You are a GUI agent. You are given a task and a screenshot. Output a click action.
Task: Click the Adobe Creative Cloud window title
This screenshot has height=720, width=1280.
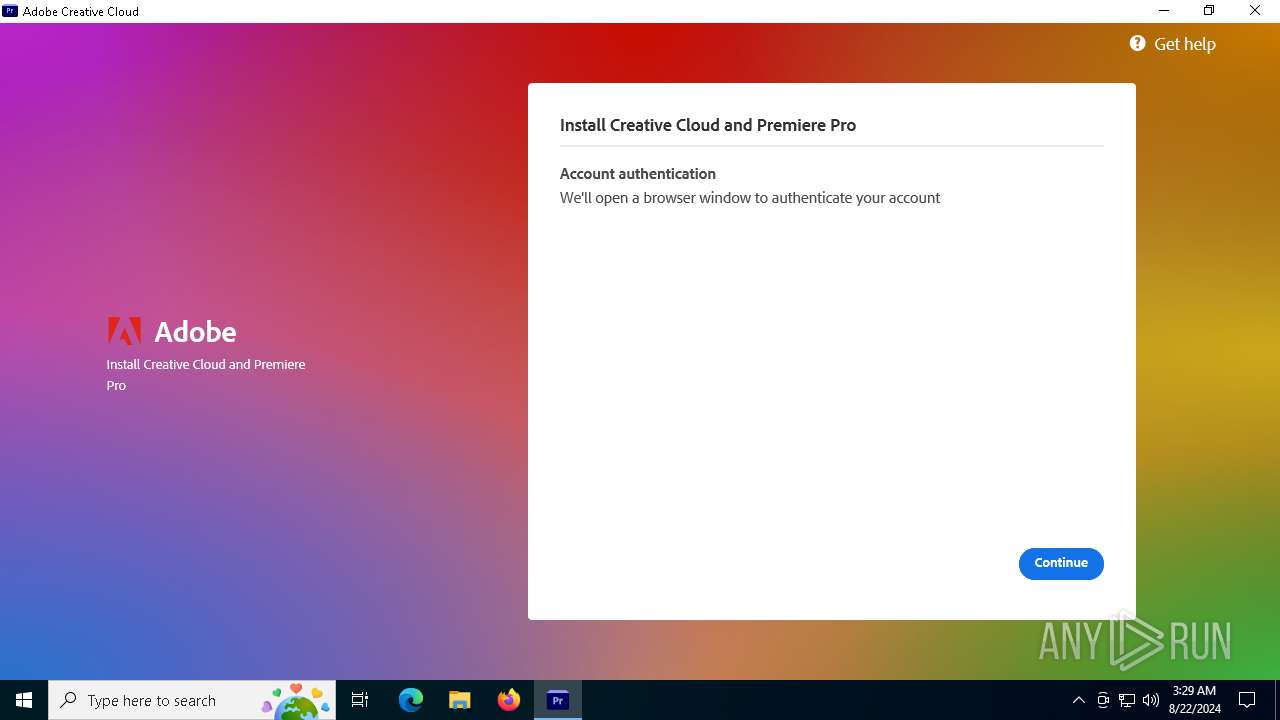(81, 12)
